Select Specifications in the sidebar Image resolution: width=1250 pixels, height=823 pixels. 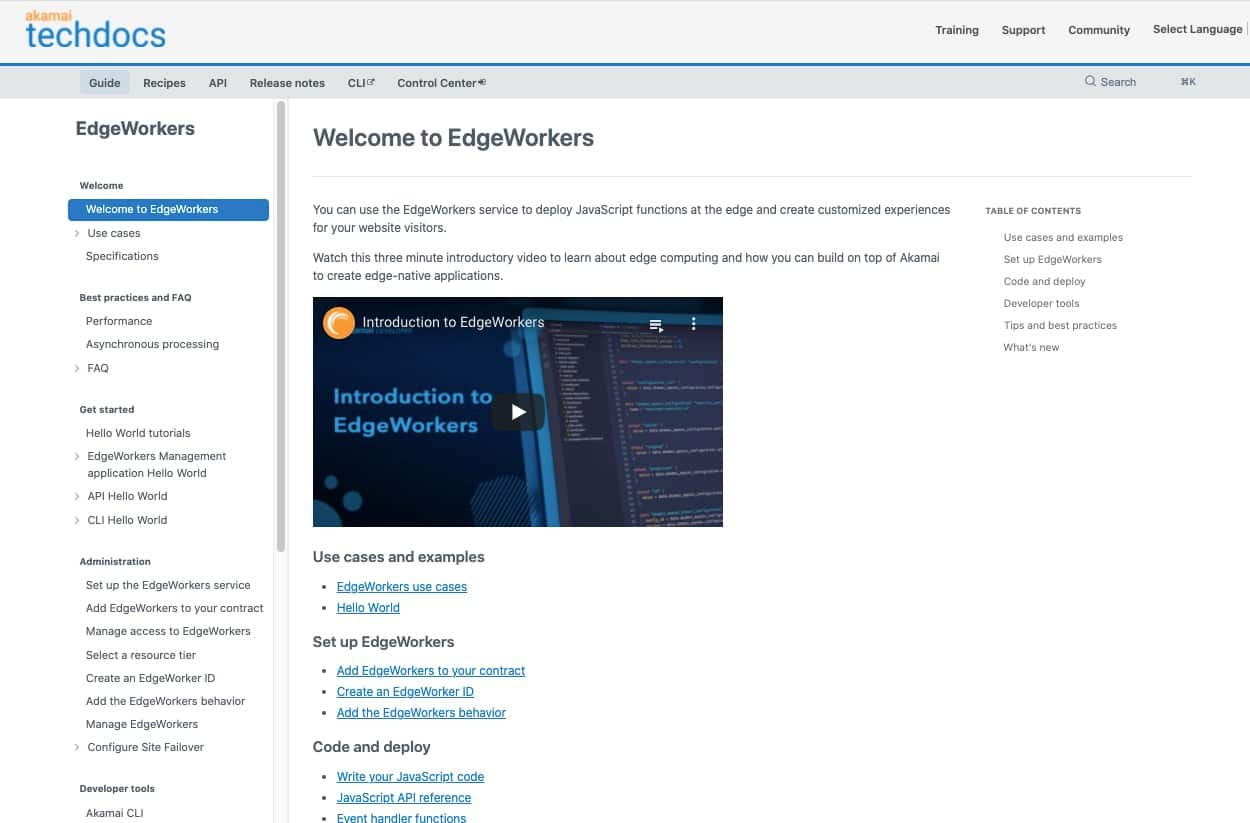pos(122,256)
